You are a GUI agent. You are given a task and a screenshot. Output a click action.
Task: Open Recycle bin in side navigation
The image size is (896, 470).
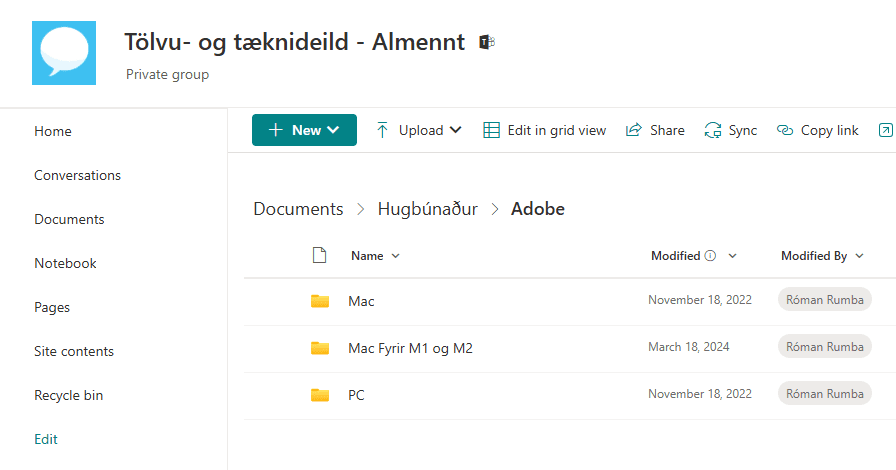click(68, 395)
